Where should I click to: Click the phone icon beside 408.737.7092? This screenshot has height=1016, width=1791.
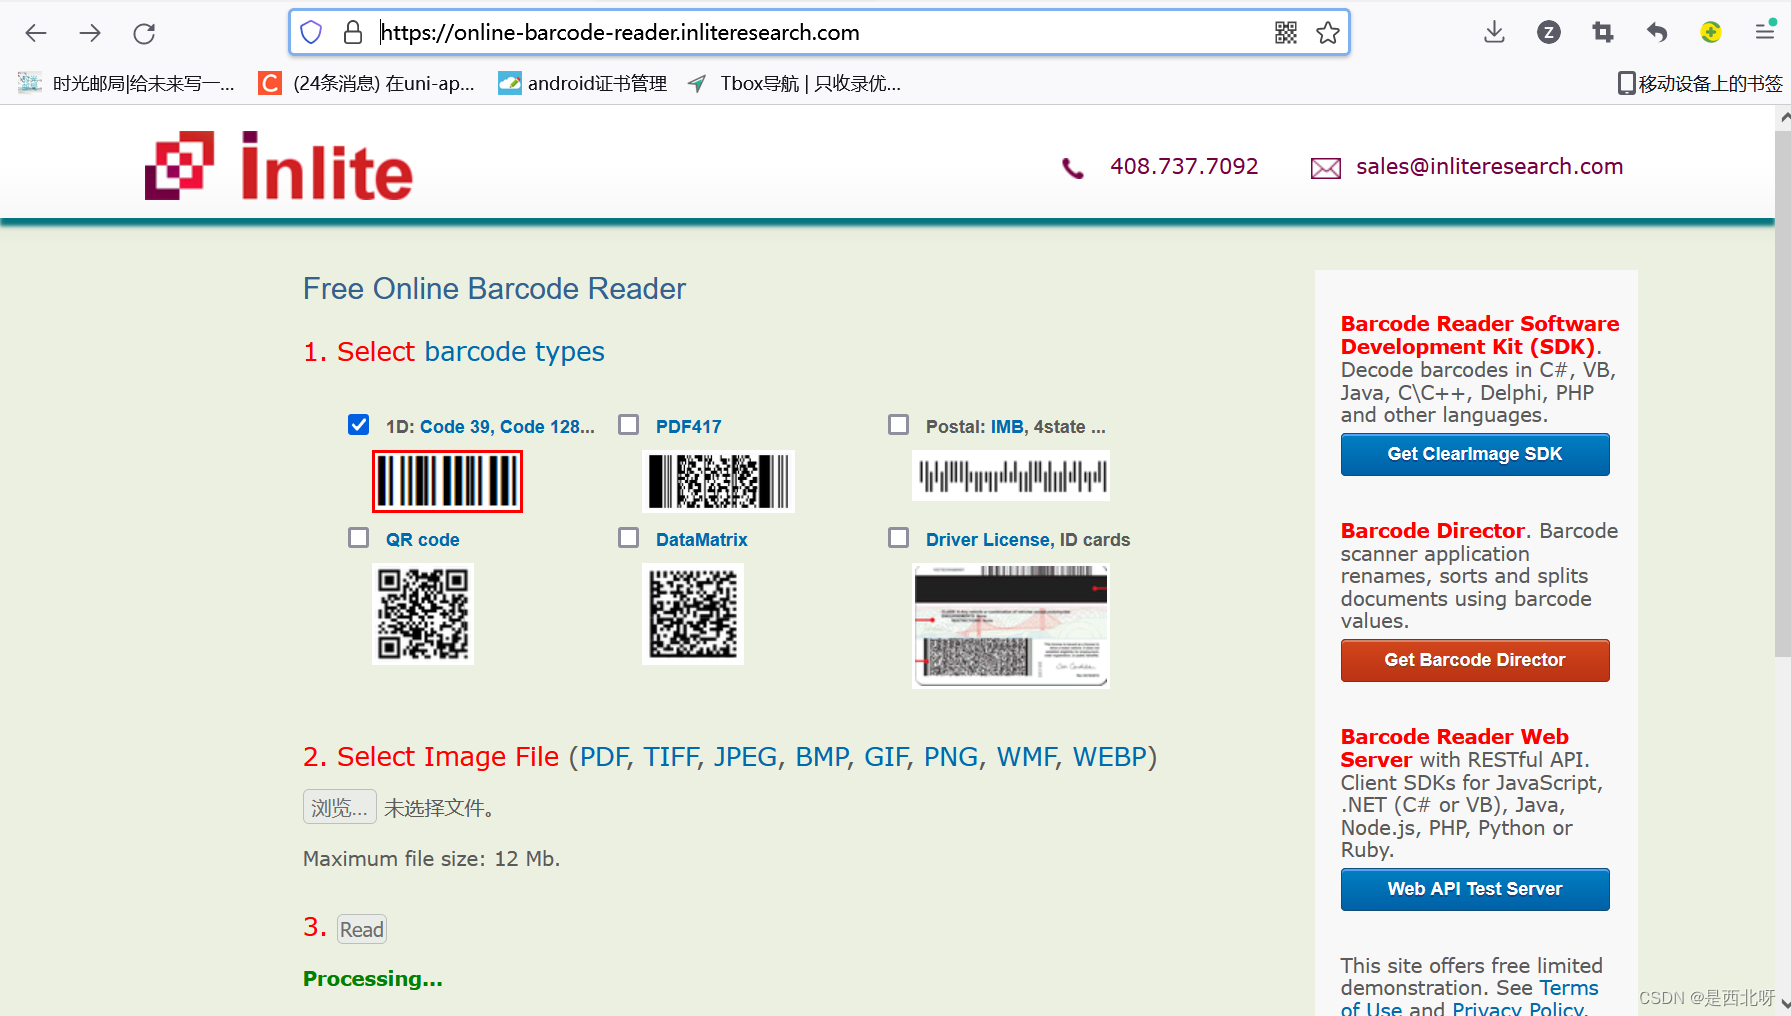pos(1073,168)
